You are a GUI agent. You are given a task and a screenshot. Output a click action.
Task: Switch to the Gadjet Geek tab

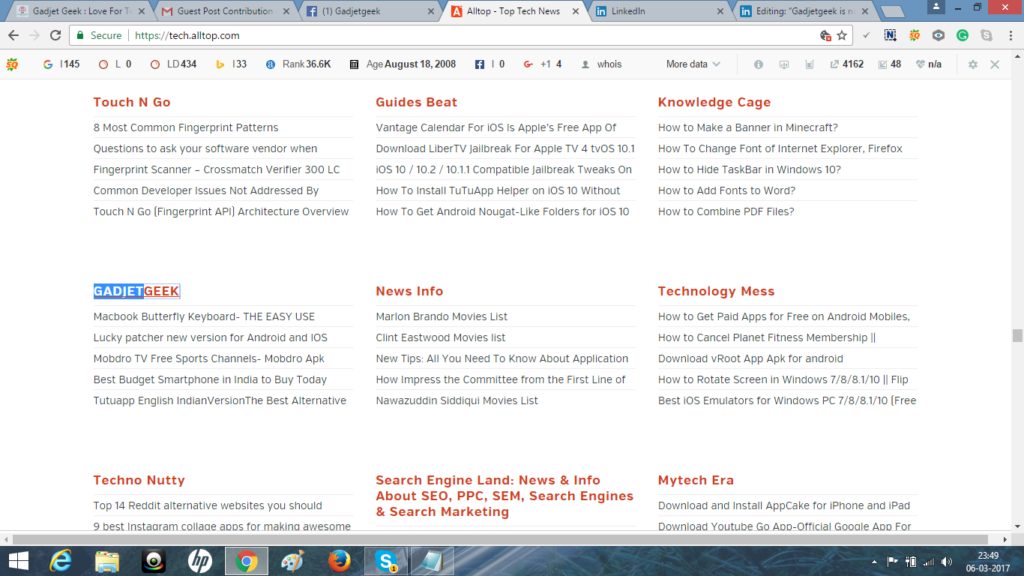click(x=82, y=11)
